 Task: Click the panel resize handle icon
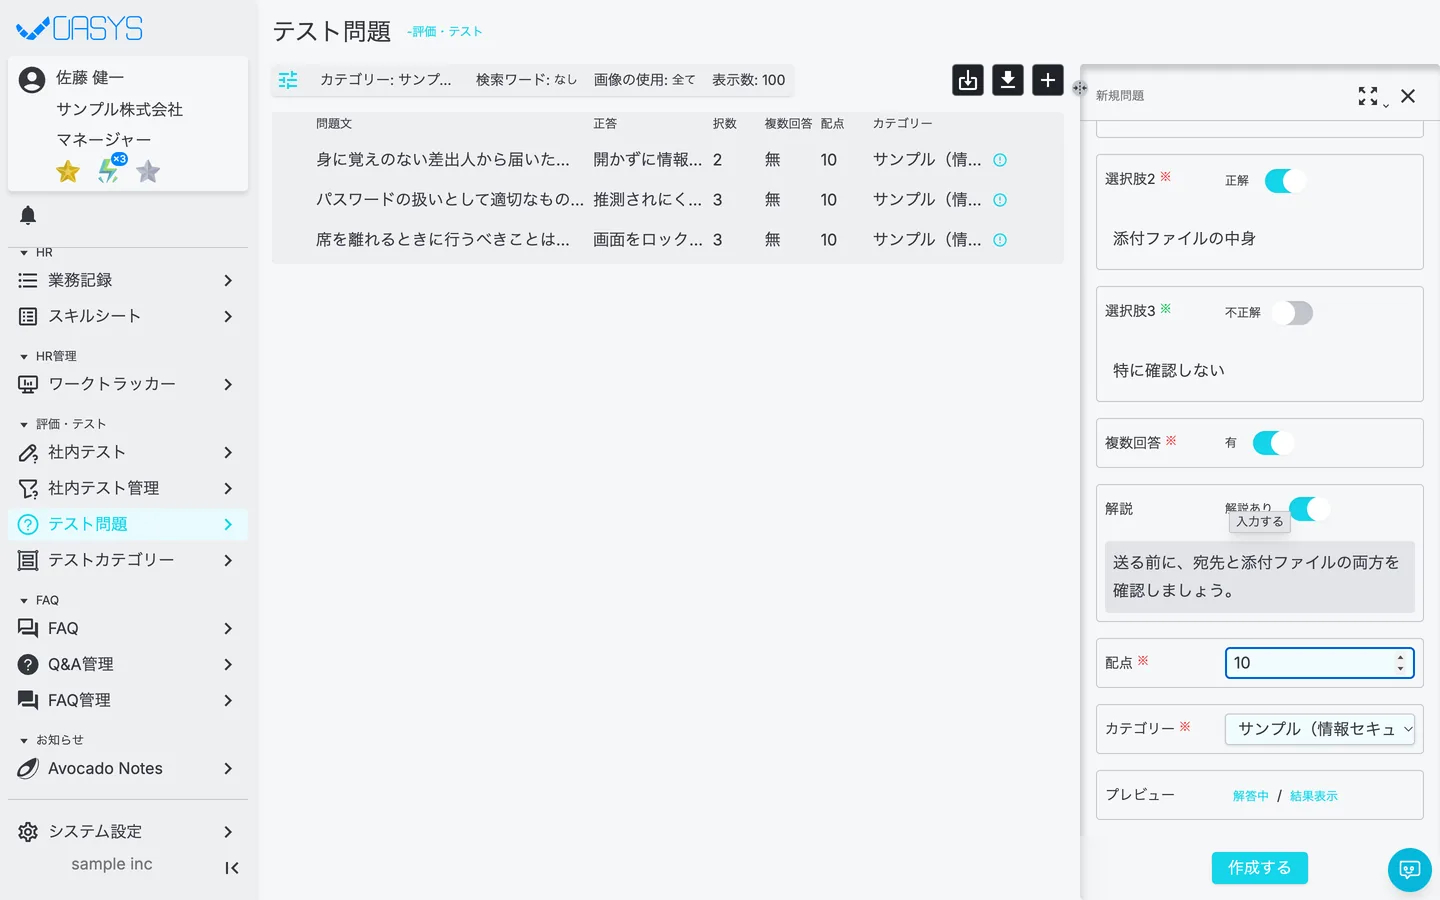click(x=1080, y=88)
